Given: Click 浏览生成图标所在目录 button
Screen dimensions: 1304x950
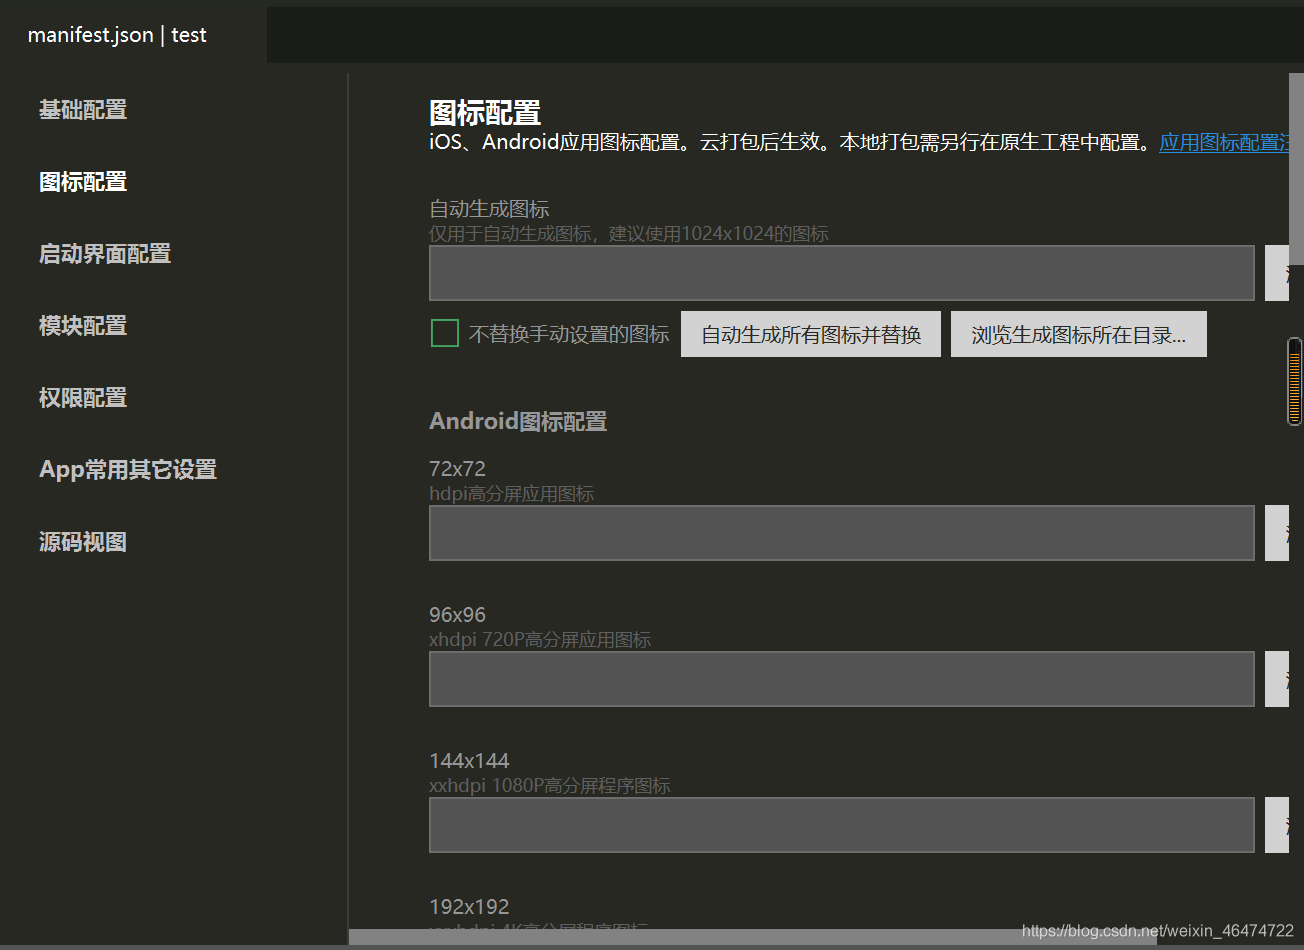Looking at the screenshot, I should [1079, 334].
